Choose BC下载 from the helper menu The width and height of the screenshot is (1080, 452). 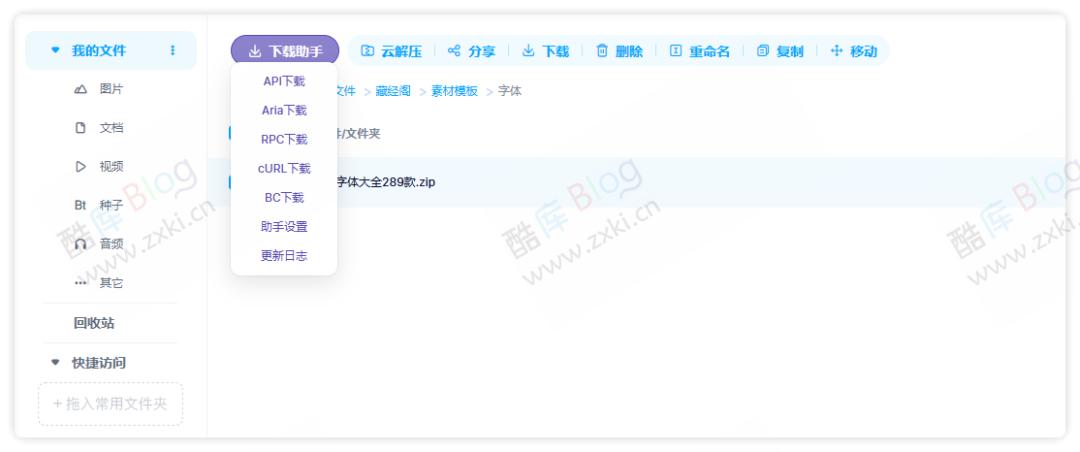pos(284,198)
